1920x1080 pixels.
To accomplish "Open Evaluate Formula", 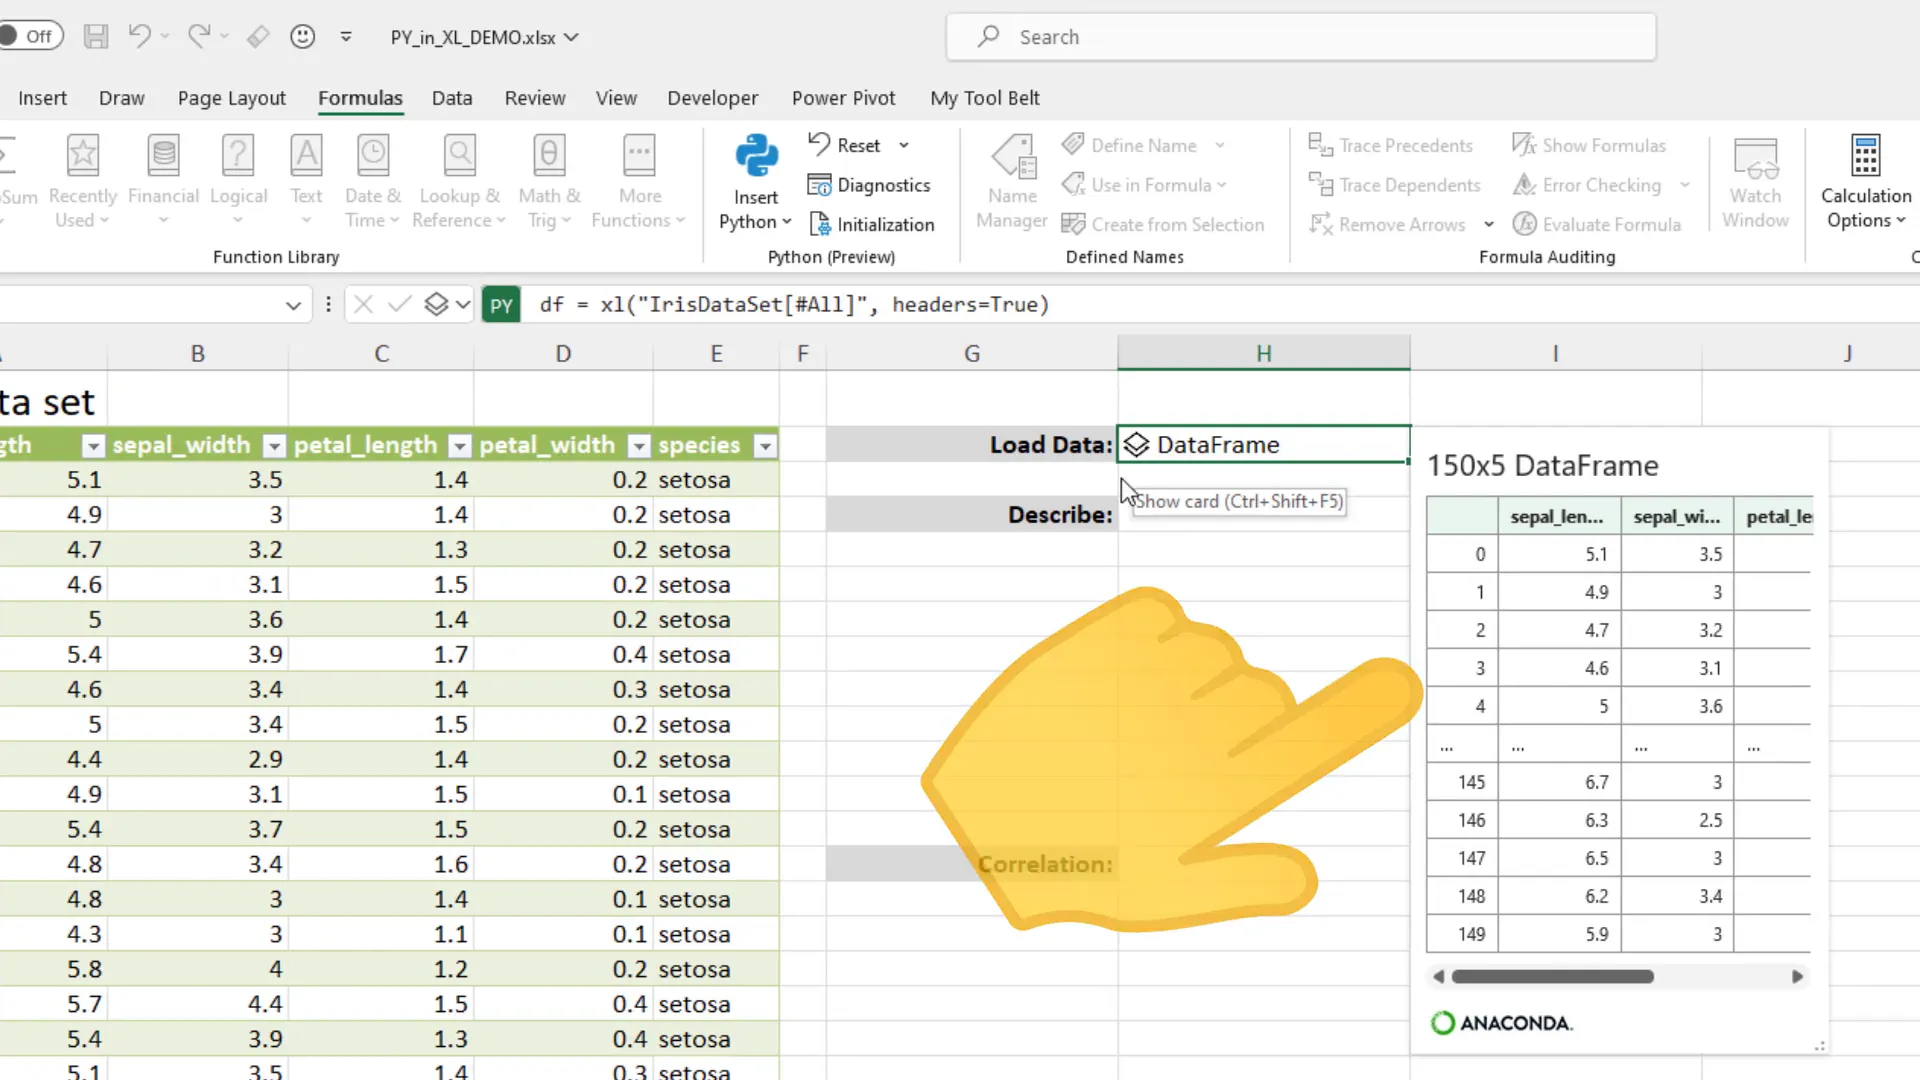I will [1598, 224].
